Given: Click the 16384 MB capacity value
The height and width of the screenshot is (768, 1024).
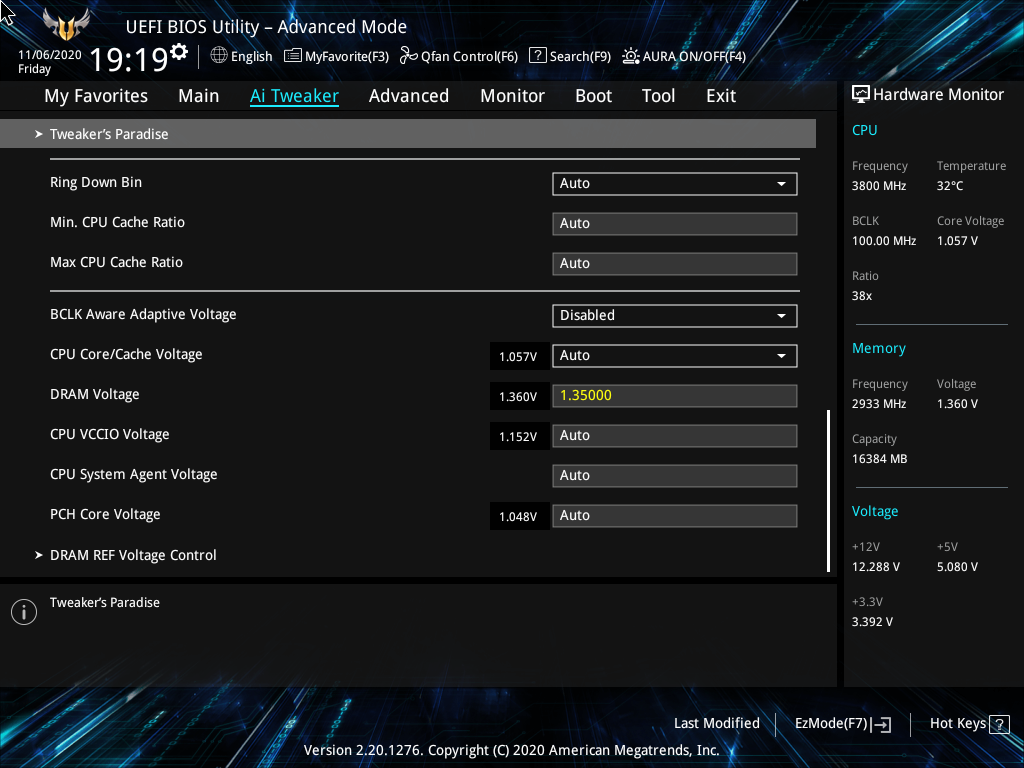Looking at the screenshot, I should tap(880, 459).
